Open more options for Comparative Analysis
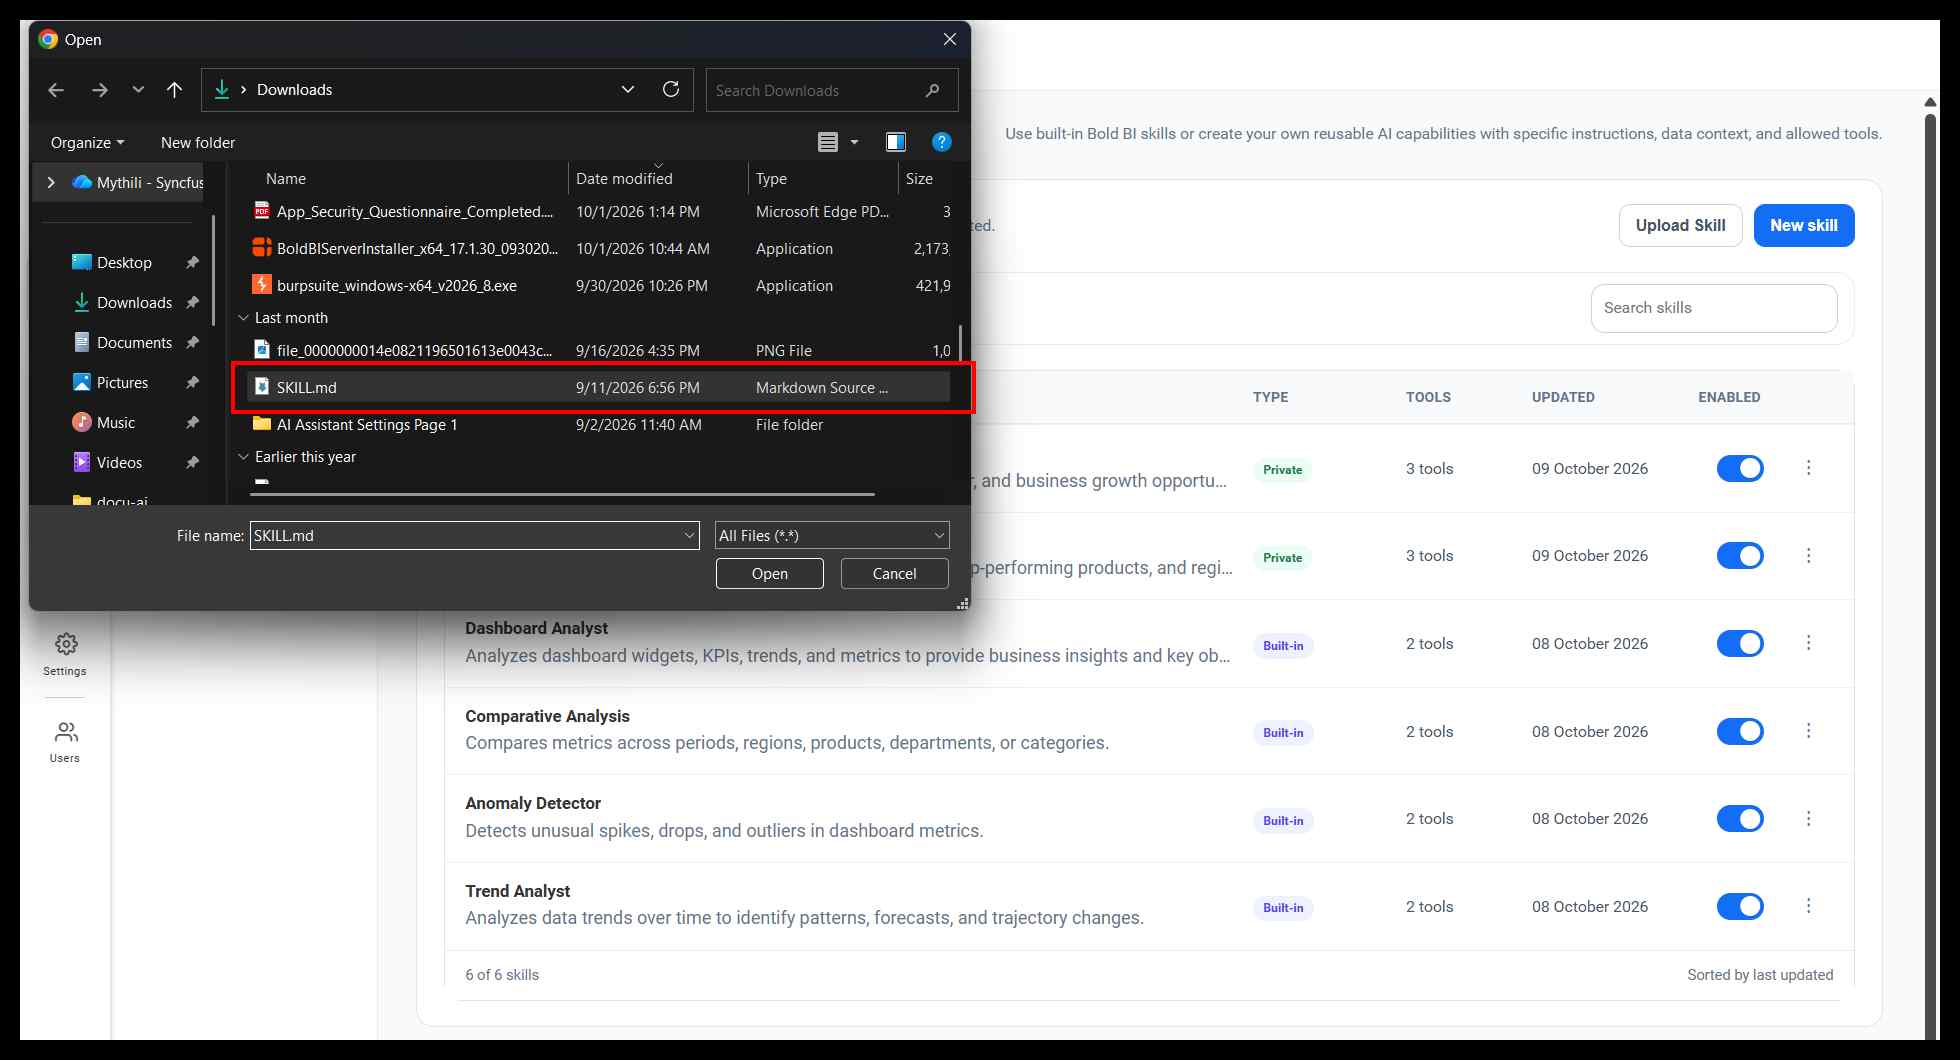Viewport: 1960px width, 1060px height. 1808,731
